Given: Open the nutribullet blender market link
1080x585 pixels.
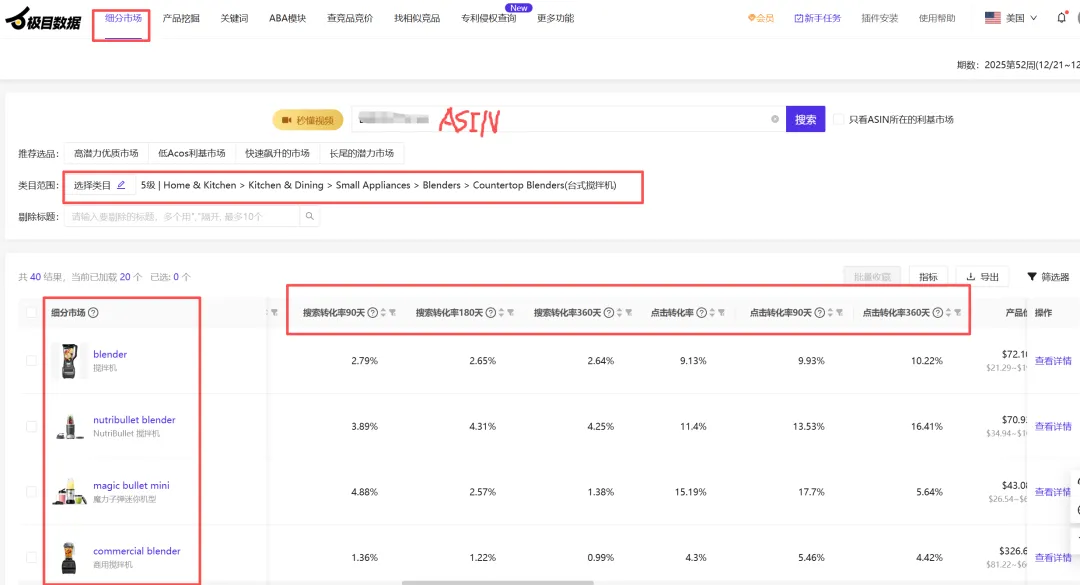Looking at the screenshot, I should pos(134,420).
